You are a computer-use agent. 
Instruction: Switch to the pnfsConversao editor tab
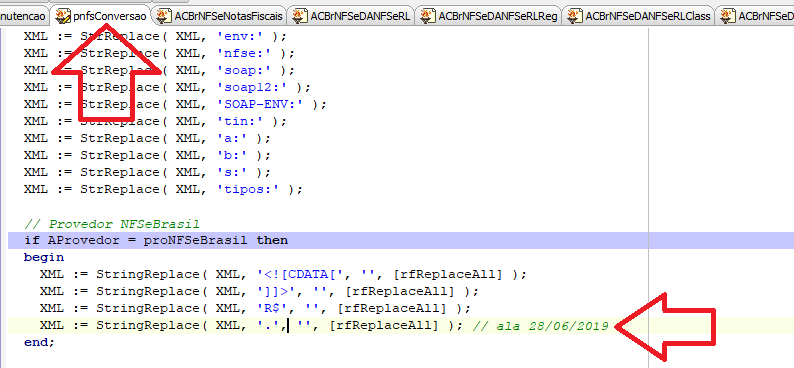click(x=101, y=16)
